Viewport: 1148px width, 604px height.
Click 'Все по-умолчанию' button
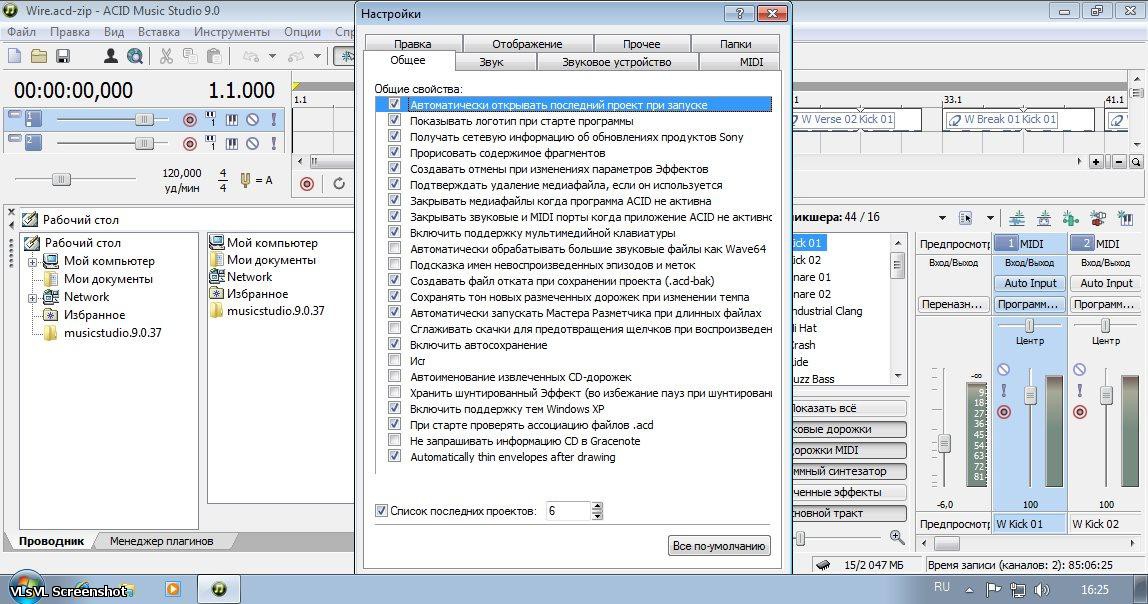pyautogui.click(x=719, y=545)
